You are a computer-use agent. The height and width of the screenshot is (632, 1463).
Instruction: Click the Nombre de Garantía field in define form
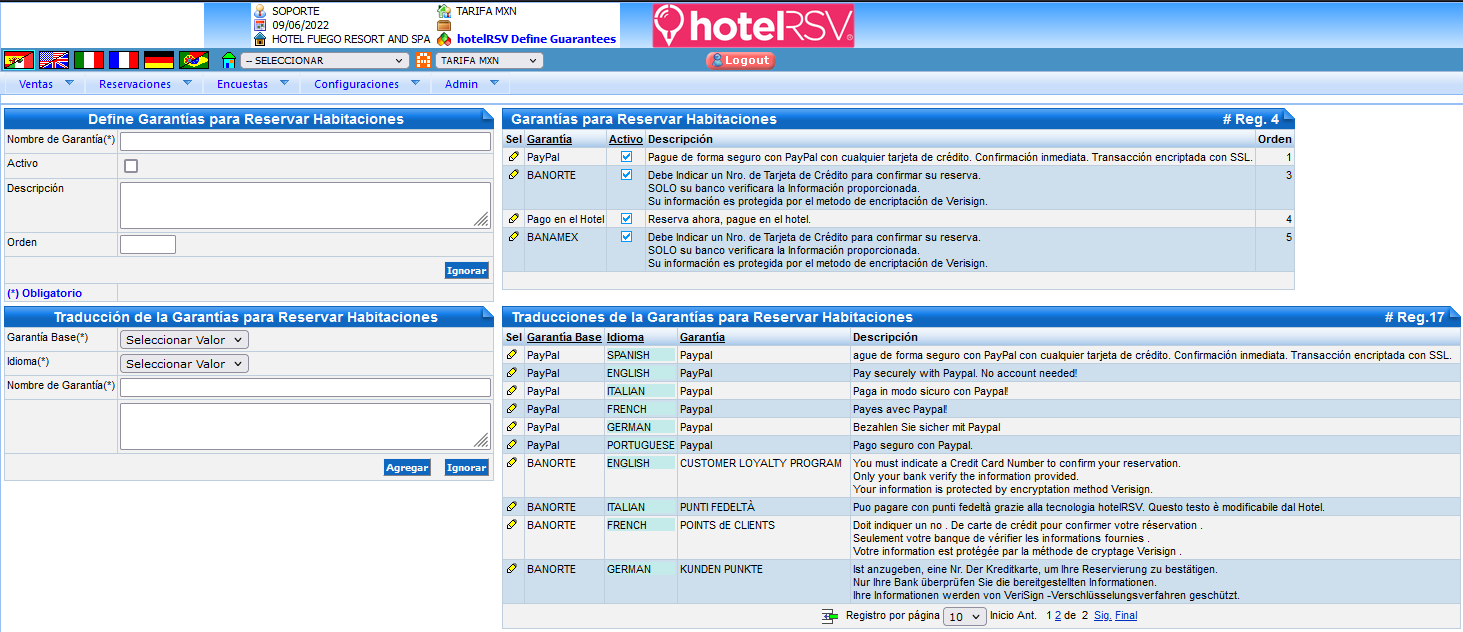(305, 142)
